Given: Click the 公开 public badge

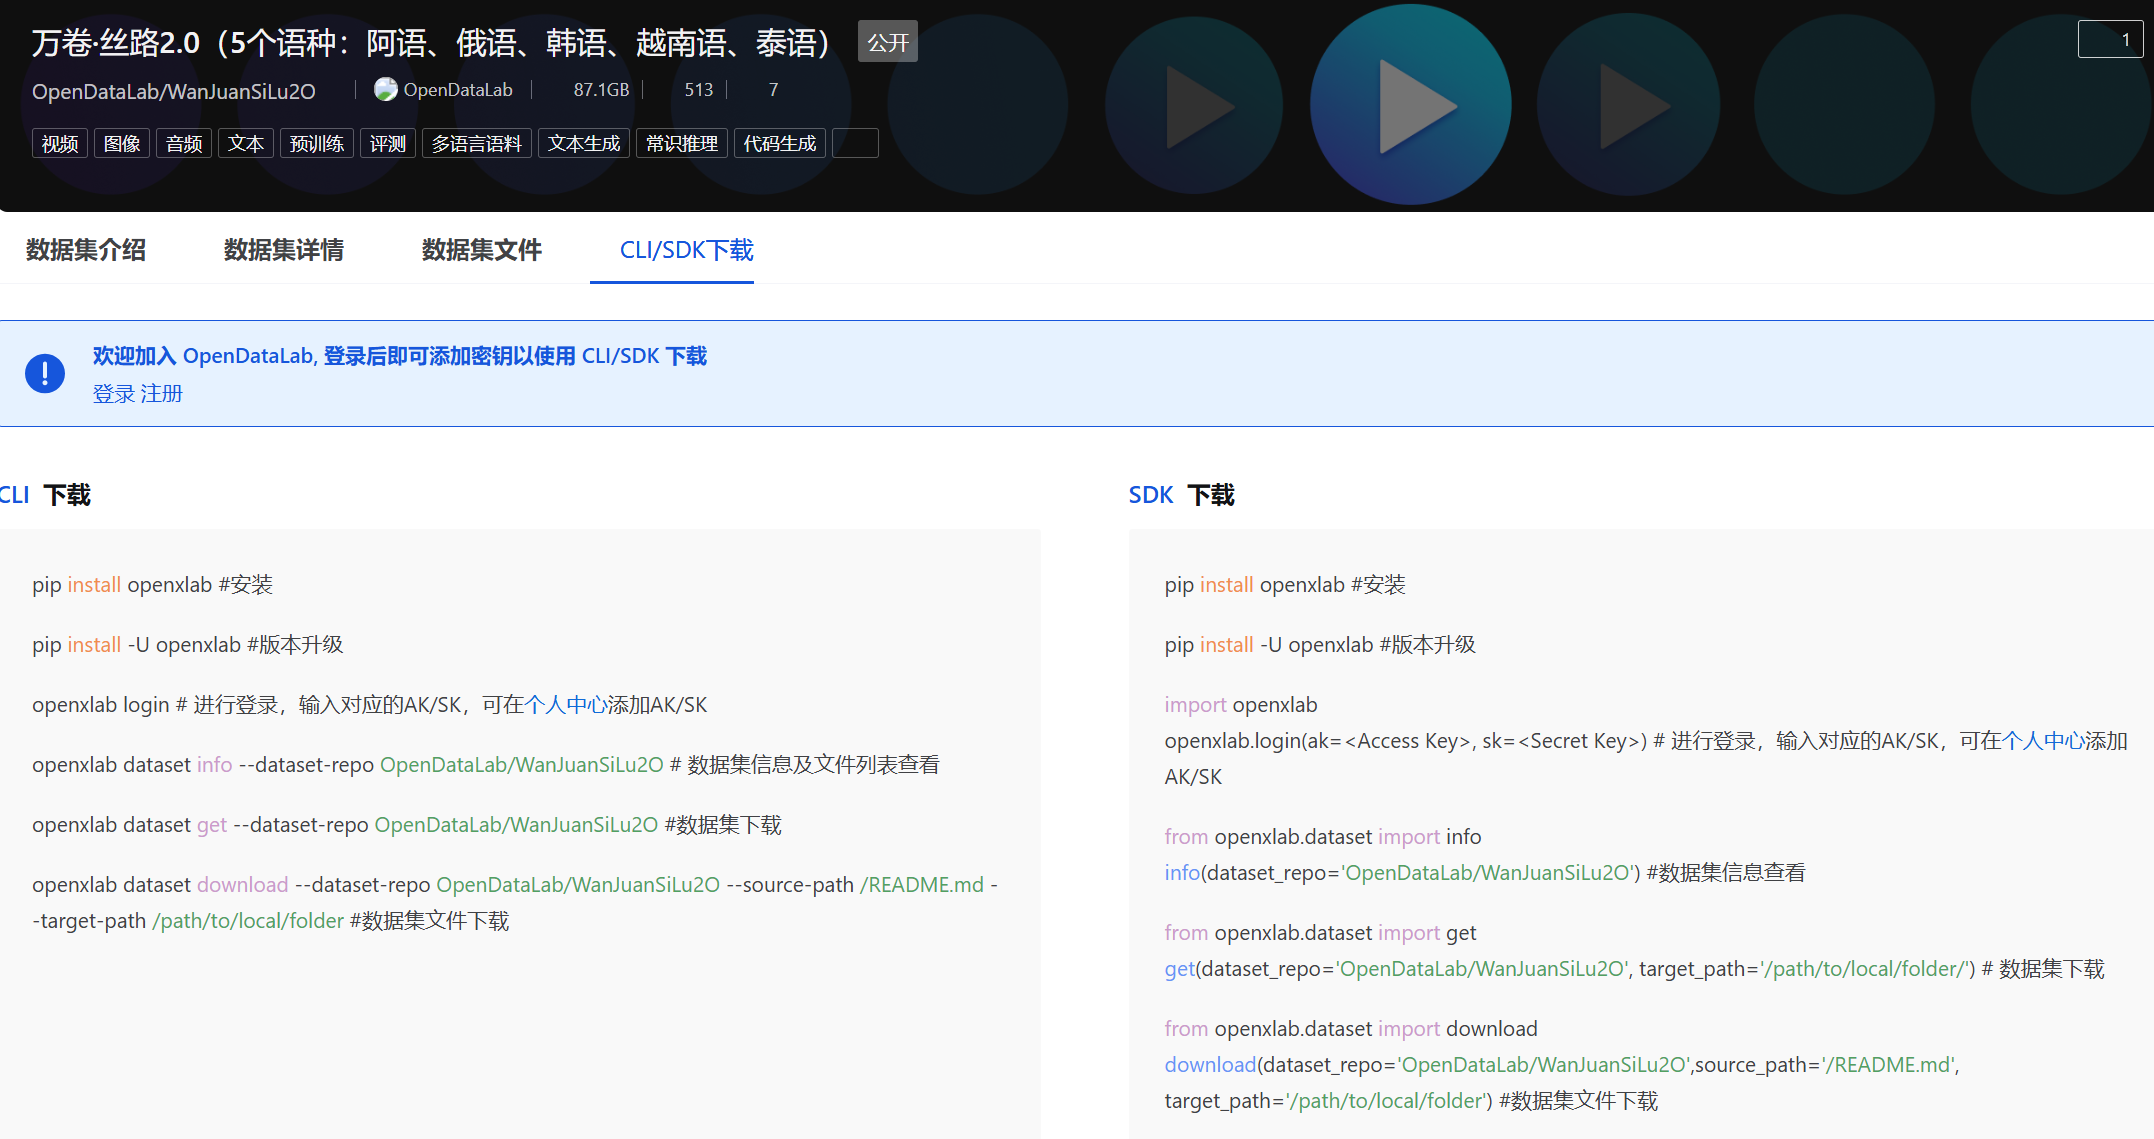Looking at the screenshot, I should pos(887,42).
